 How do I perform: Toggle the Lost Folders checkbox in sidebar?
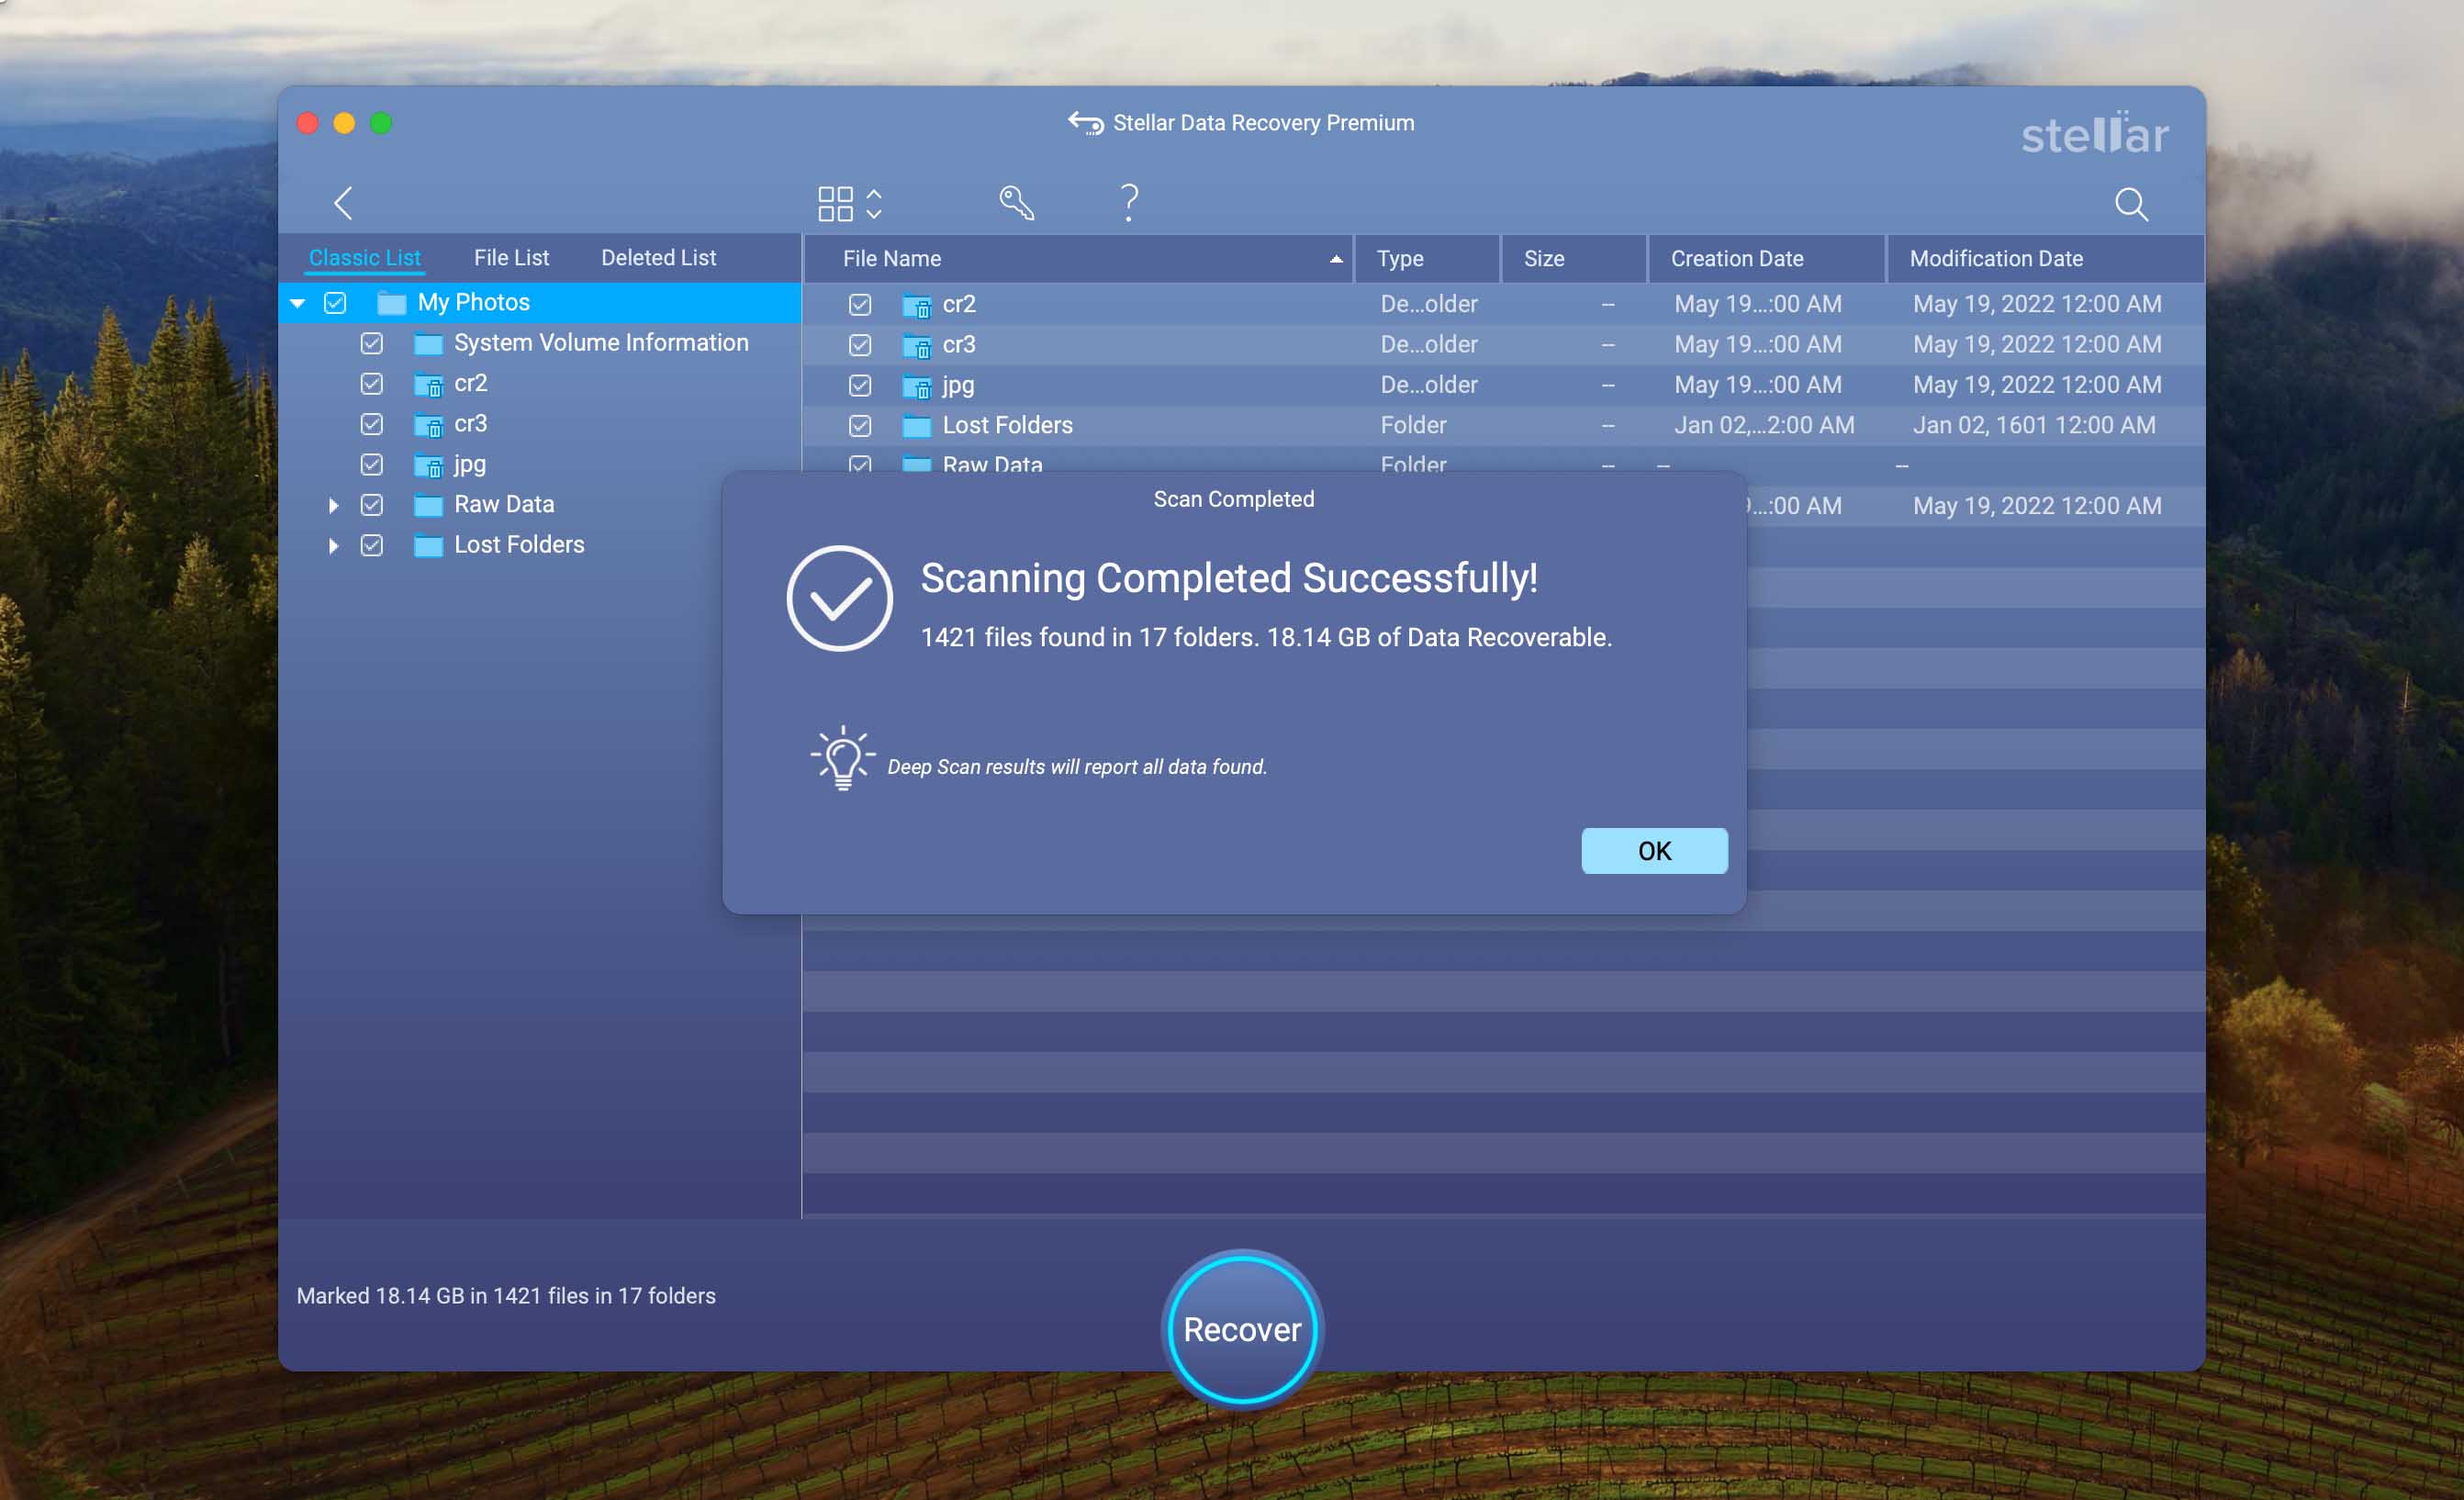tap(371, 545)
